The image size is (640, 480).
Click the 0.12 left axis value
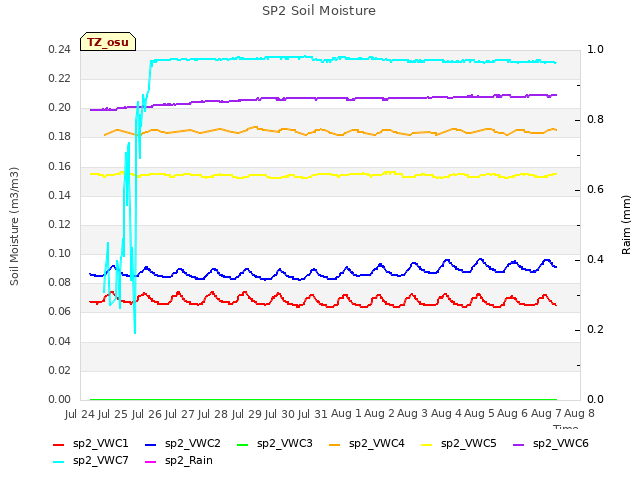coord(60,224)
